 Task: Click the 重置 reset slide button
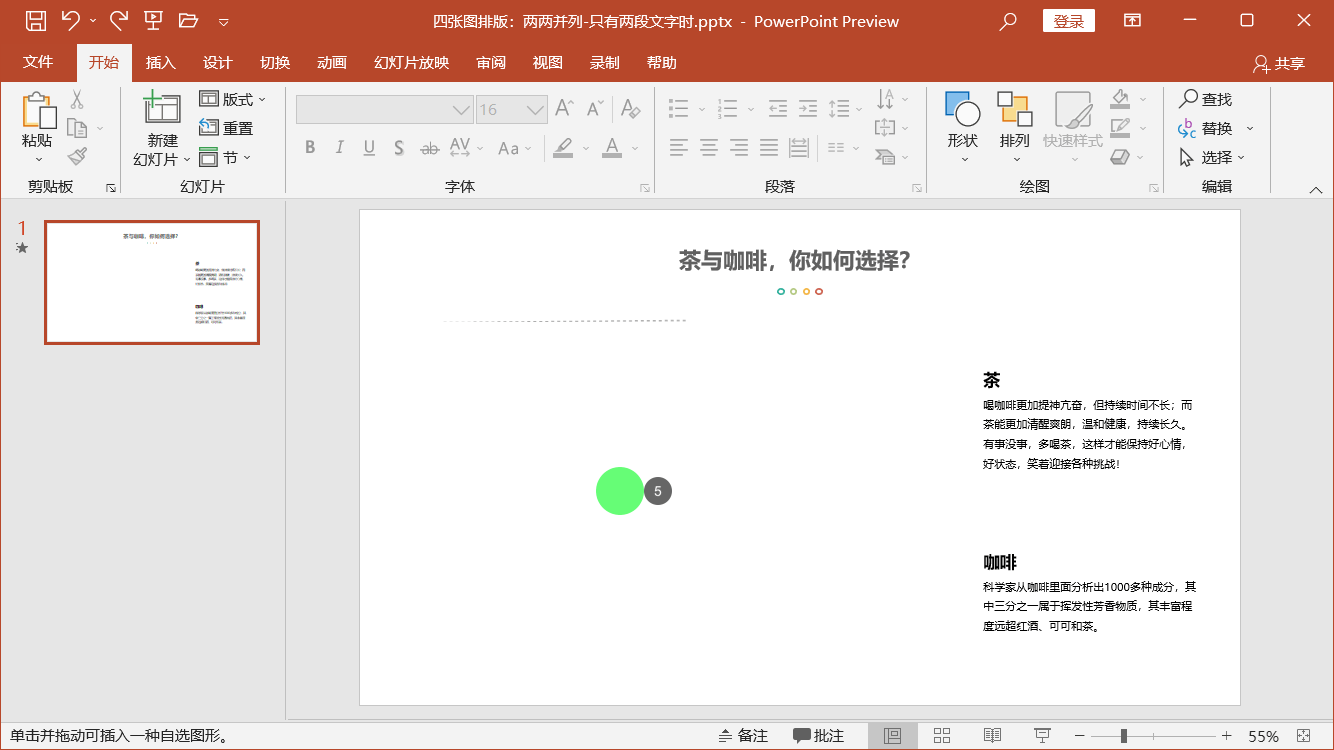(227, 128)
